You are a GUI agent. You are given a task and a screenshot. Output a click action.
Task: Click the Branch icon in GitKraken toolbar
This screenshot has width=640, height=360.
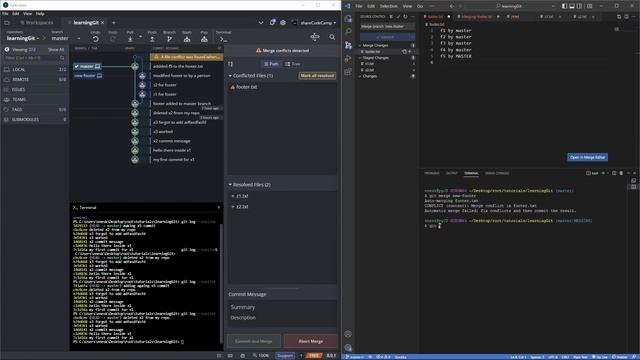[169, 39]
